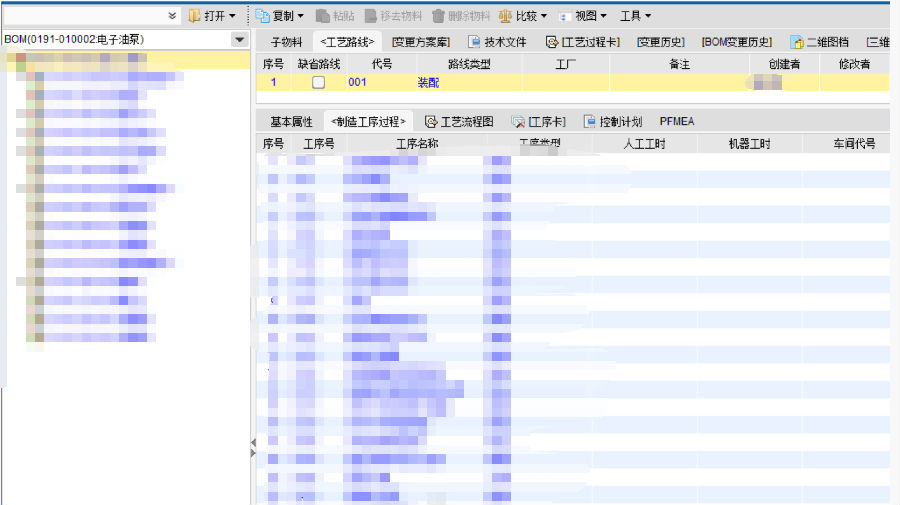Viewport: 900px width, 505px height.
Task: Select the 工艺路线 tab
Action: [347, 42]
